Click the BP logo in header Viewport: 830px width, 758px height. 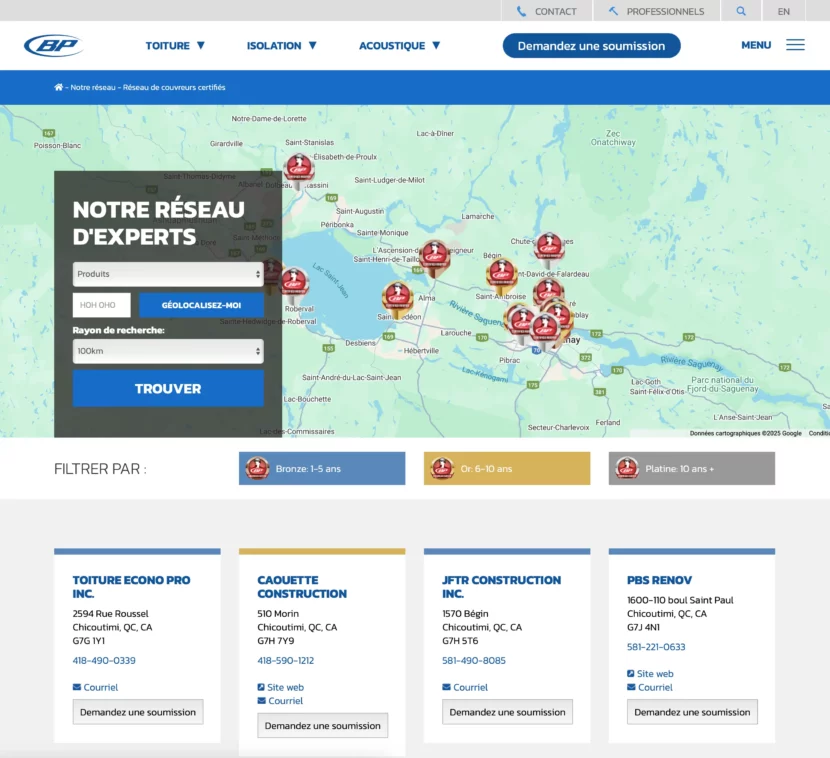(x=53, y=45)
